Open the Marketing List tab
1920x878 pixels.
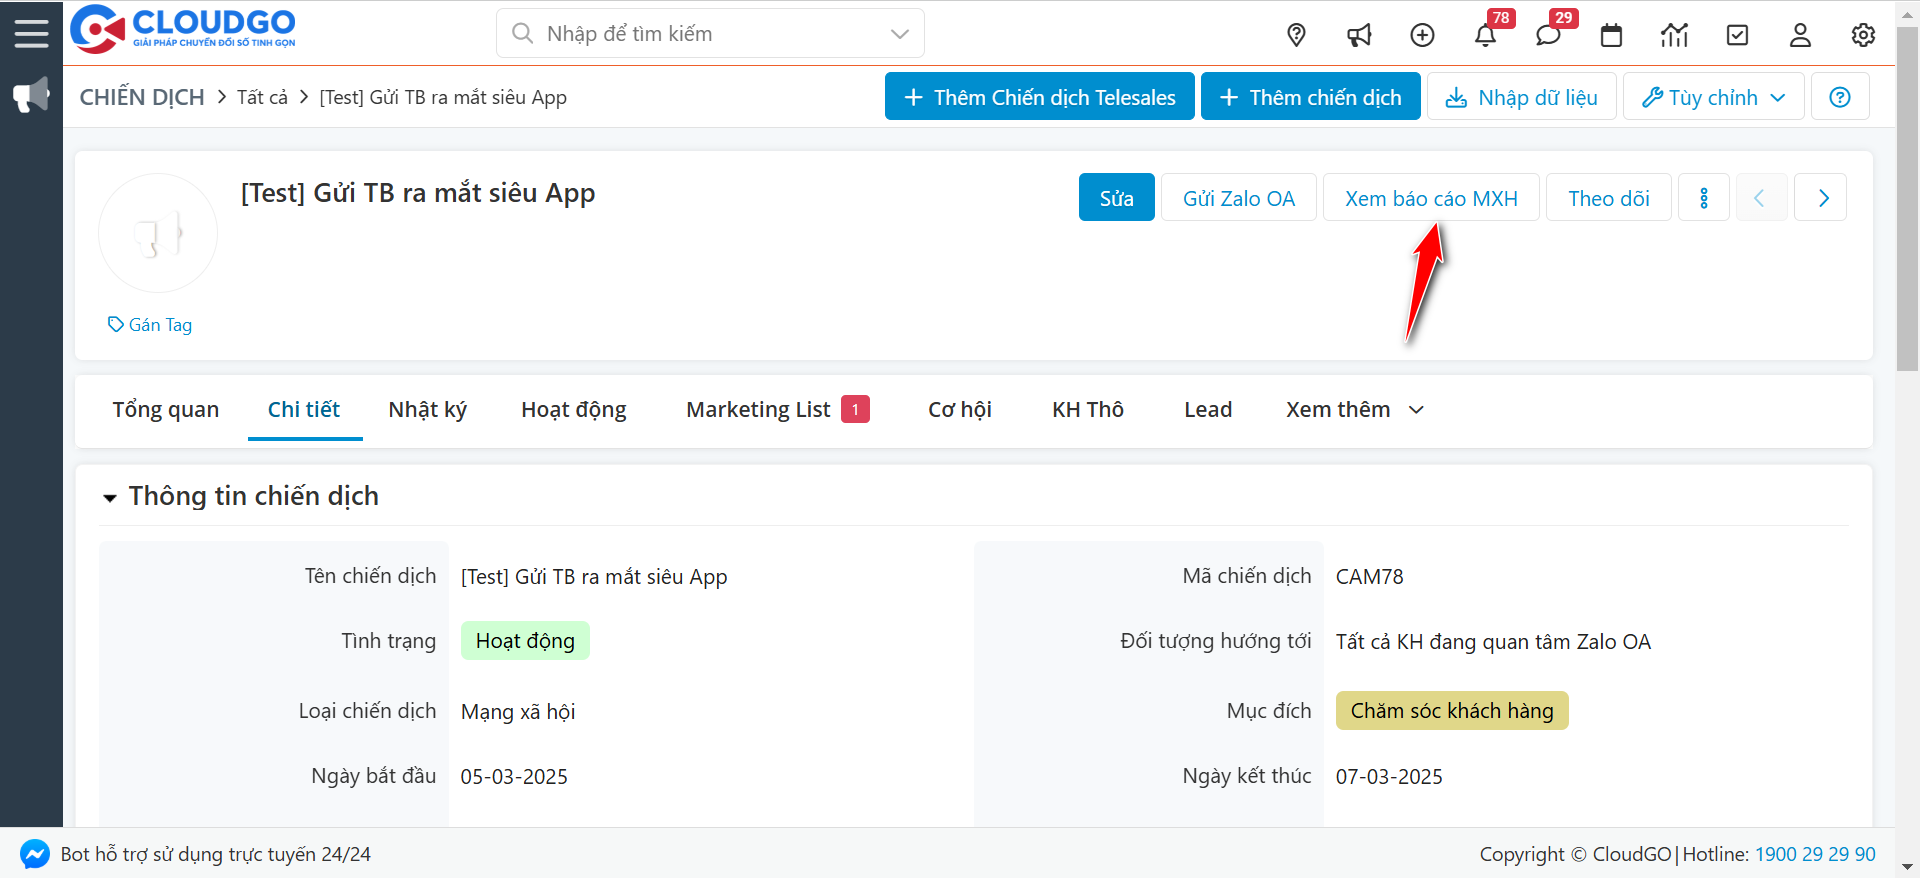[758, 410]
